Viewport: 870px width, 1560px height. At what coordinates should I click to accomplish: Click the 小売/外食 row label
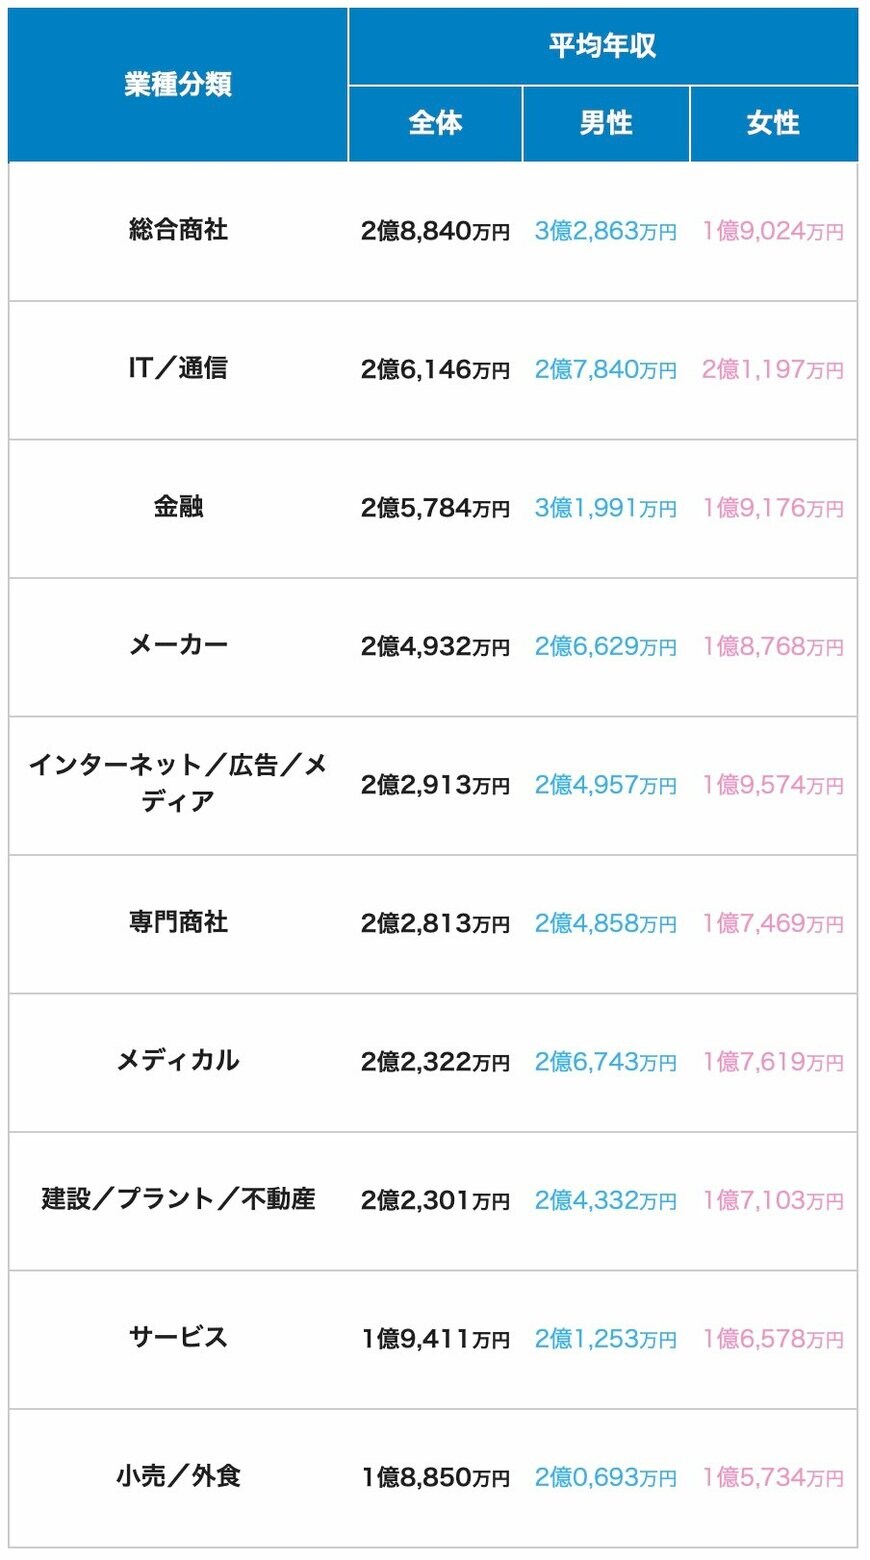click(178, 1475)
